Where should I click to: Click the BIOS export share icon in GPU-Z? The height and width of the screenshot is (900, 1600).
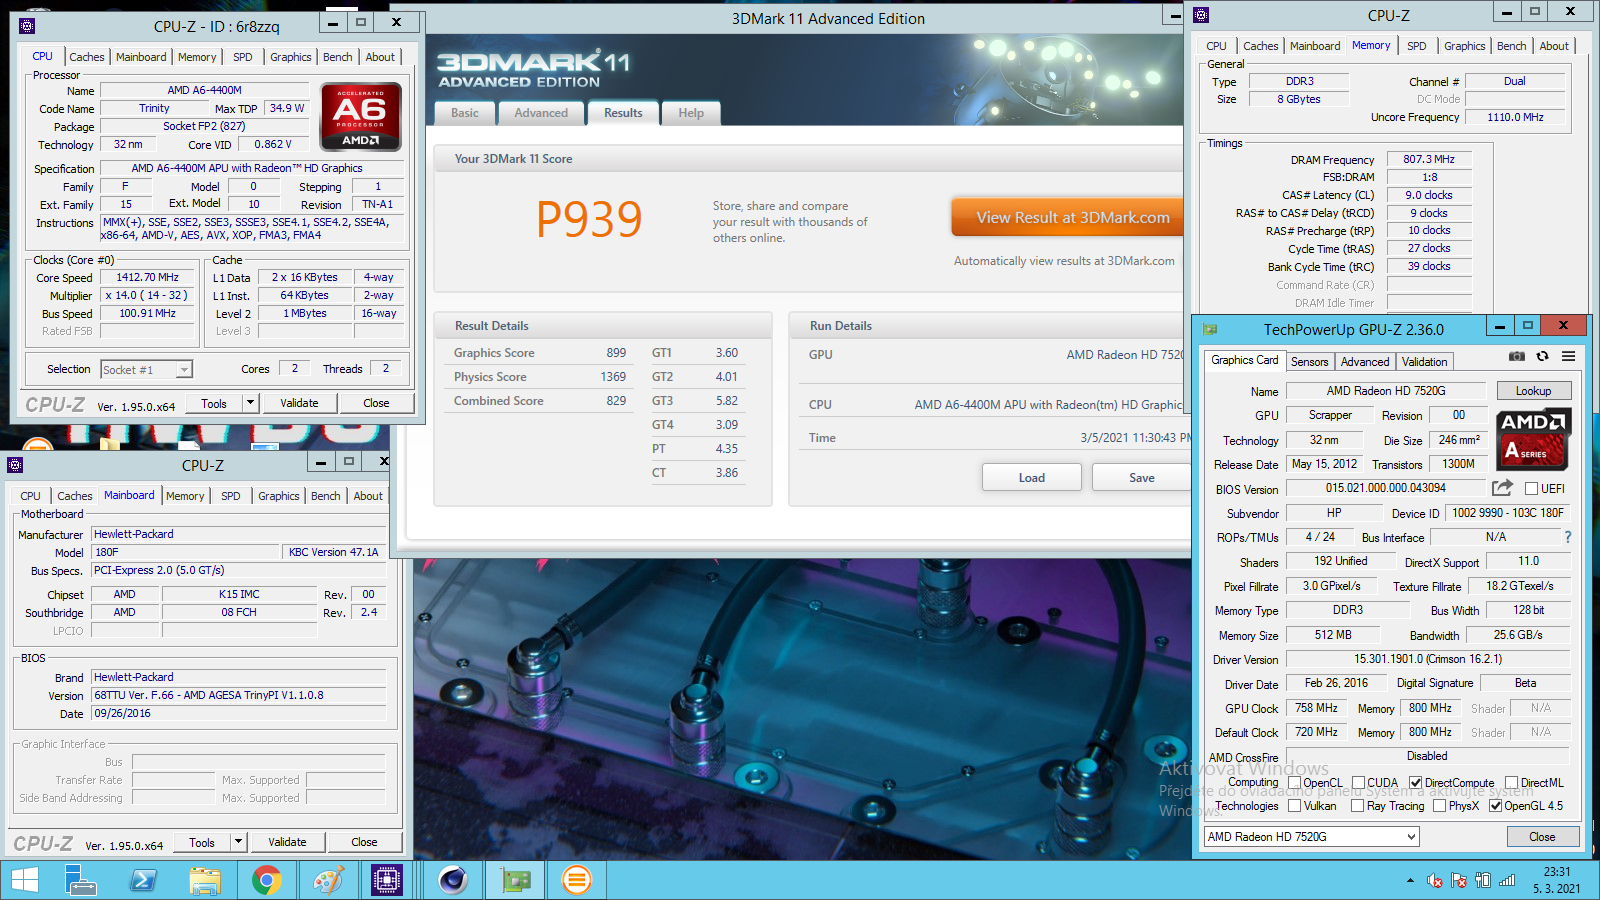(1502, 488)
